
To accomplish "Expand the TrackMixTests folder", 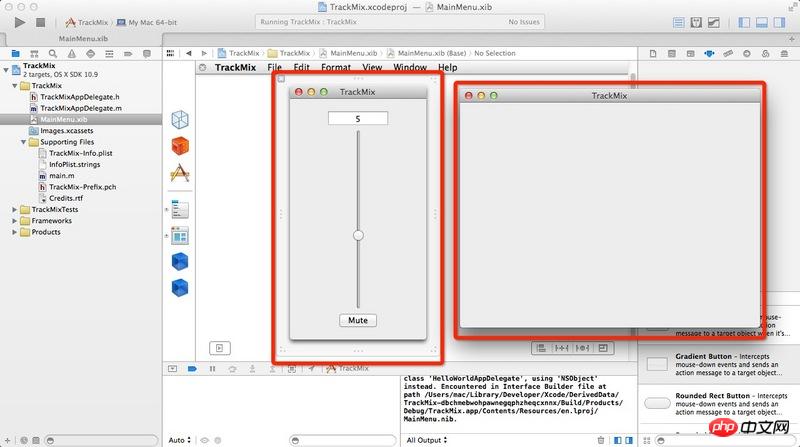I will click(x=15, y=209).
